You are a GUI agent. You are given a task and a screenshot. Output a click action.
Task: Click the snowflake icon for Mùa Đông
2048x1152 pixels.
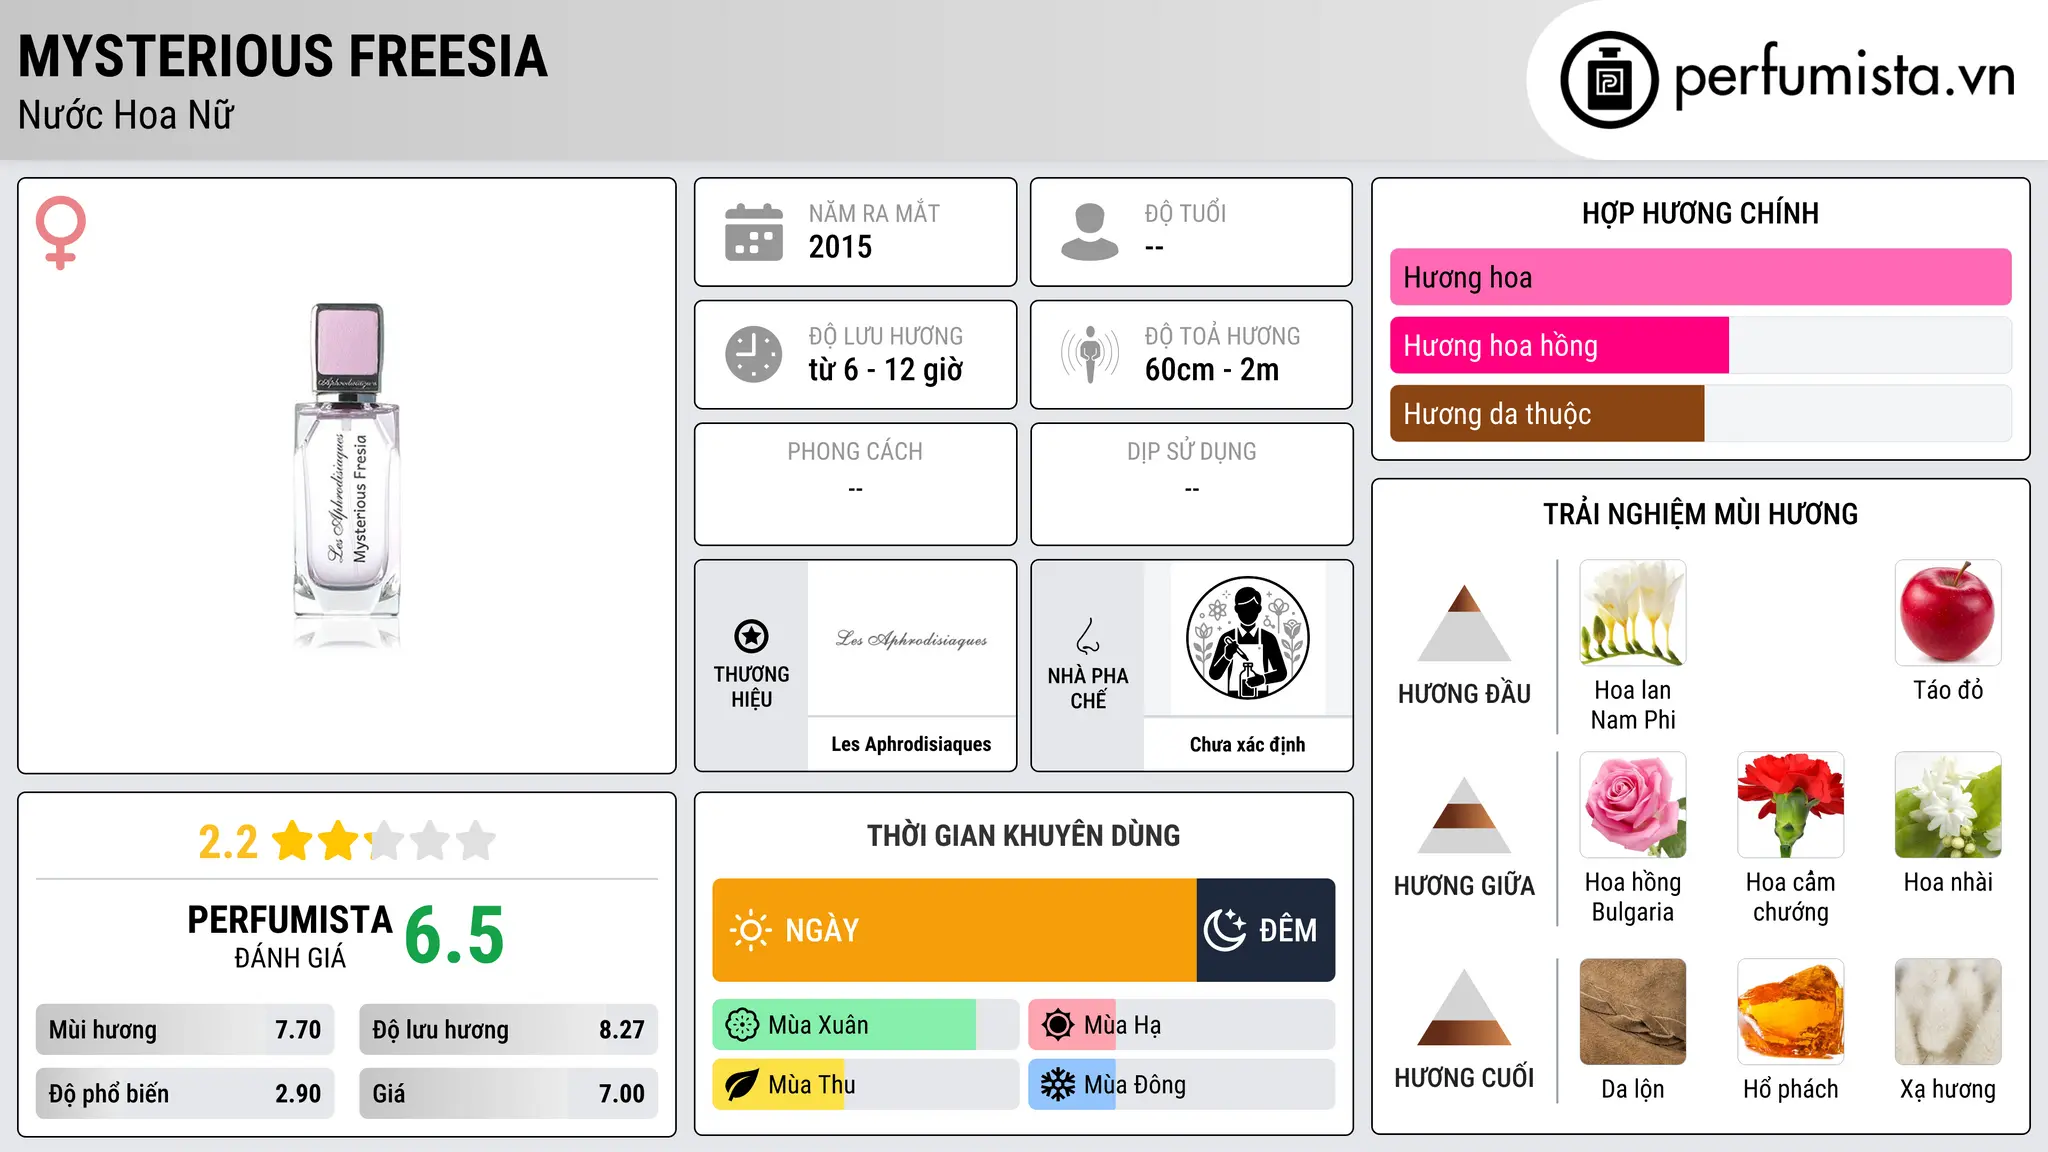point(1058,1085)
